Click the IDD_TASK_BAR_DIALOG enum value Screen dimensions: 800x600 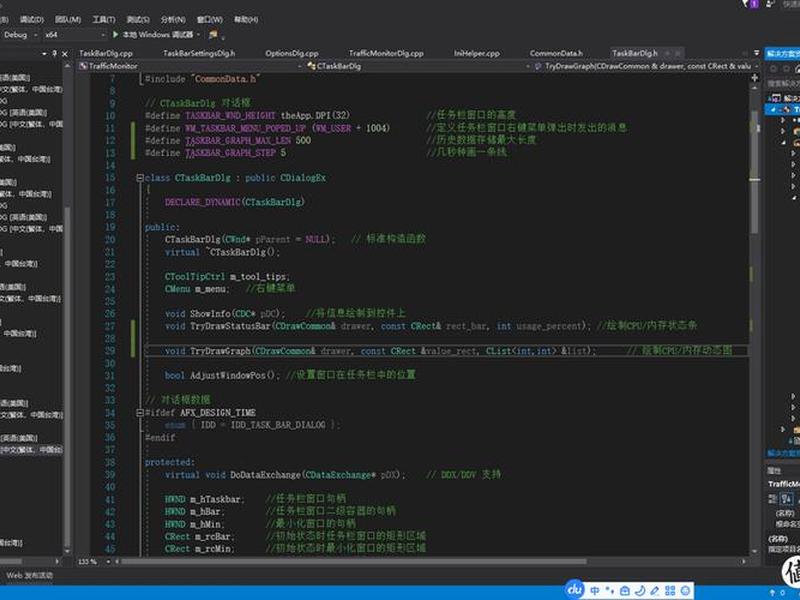(278, 425)
